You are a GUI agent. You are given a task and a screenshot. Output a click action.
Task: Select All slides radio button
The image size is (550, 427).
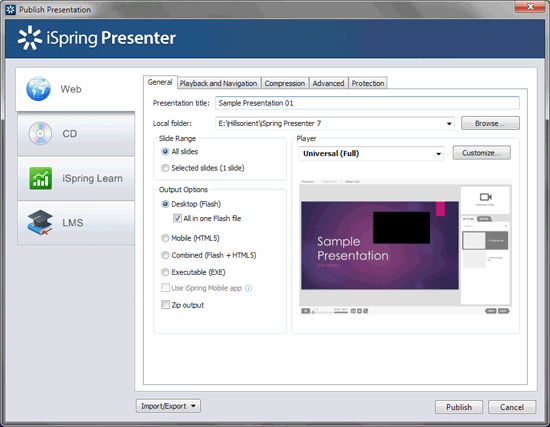165,152
